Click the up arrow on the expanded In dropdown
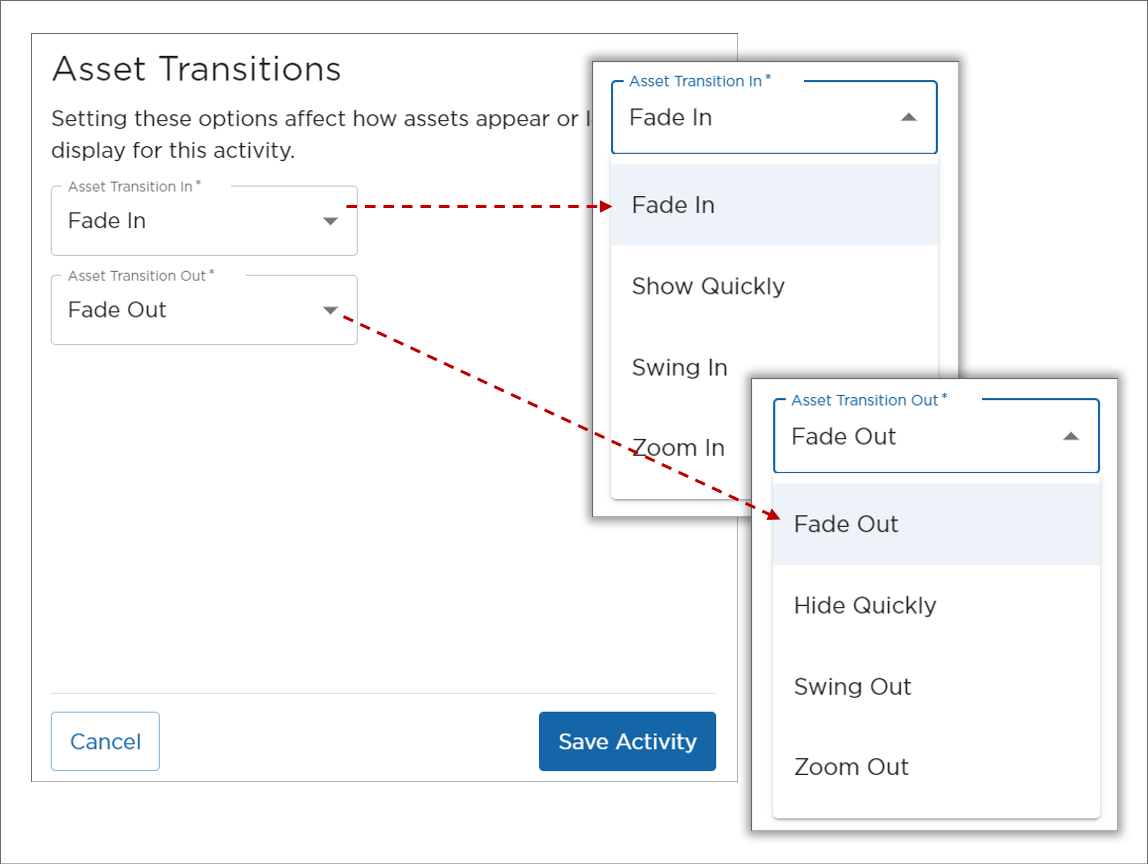 click(x=908, y=117)
